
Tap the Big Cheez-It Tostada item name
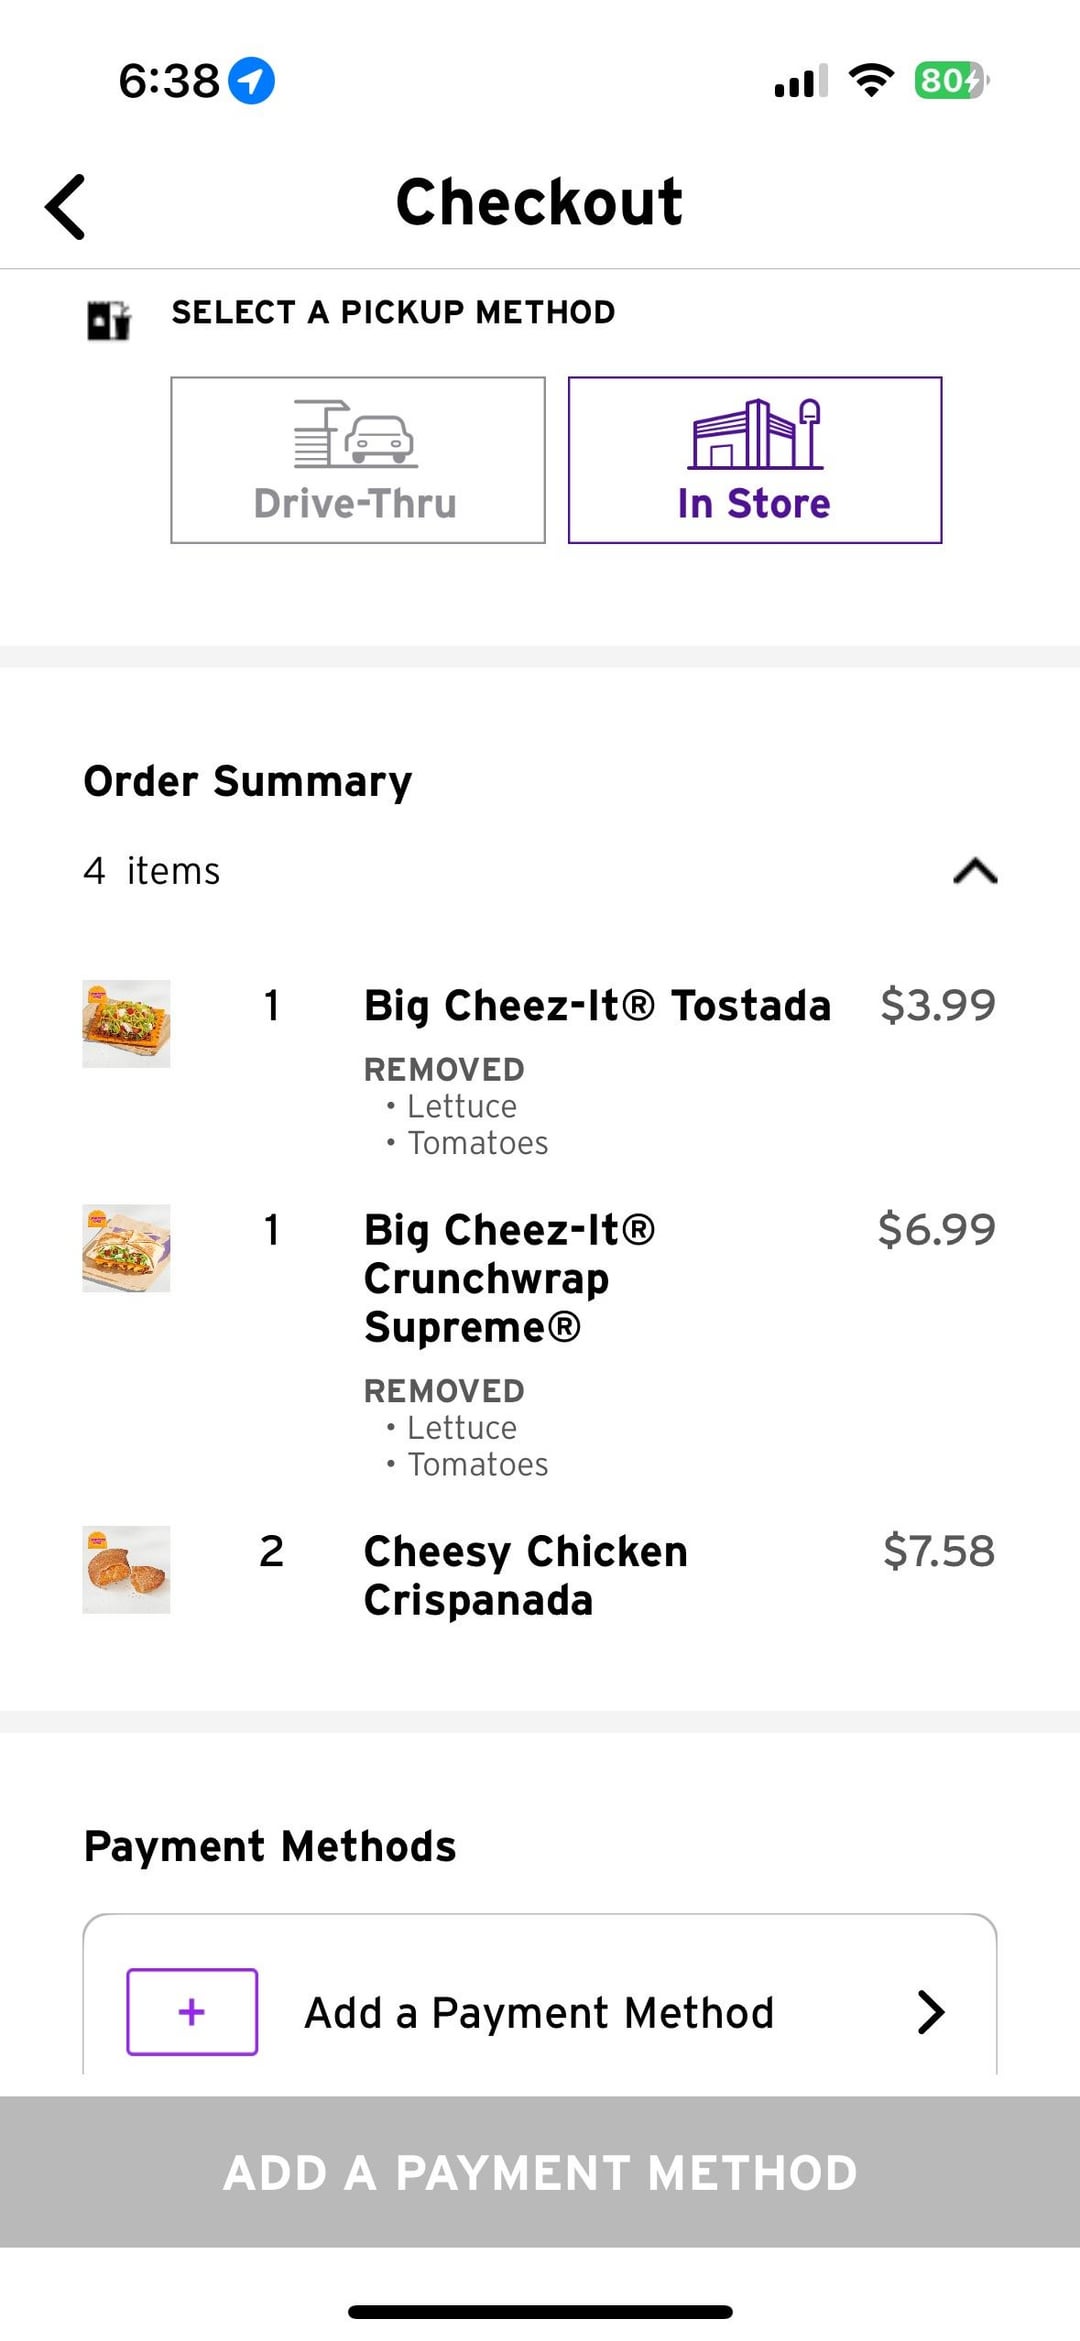click(x=597, y=1005)
